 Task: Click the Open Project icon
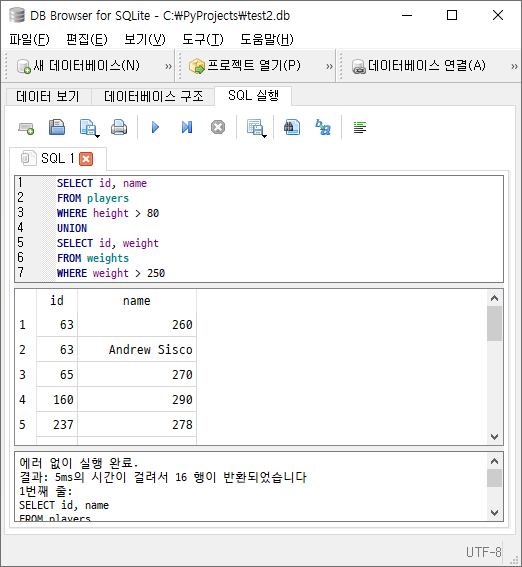click(x=197, y=67)
